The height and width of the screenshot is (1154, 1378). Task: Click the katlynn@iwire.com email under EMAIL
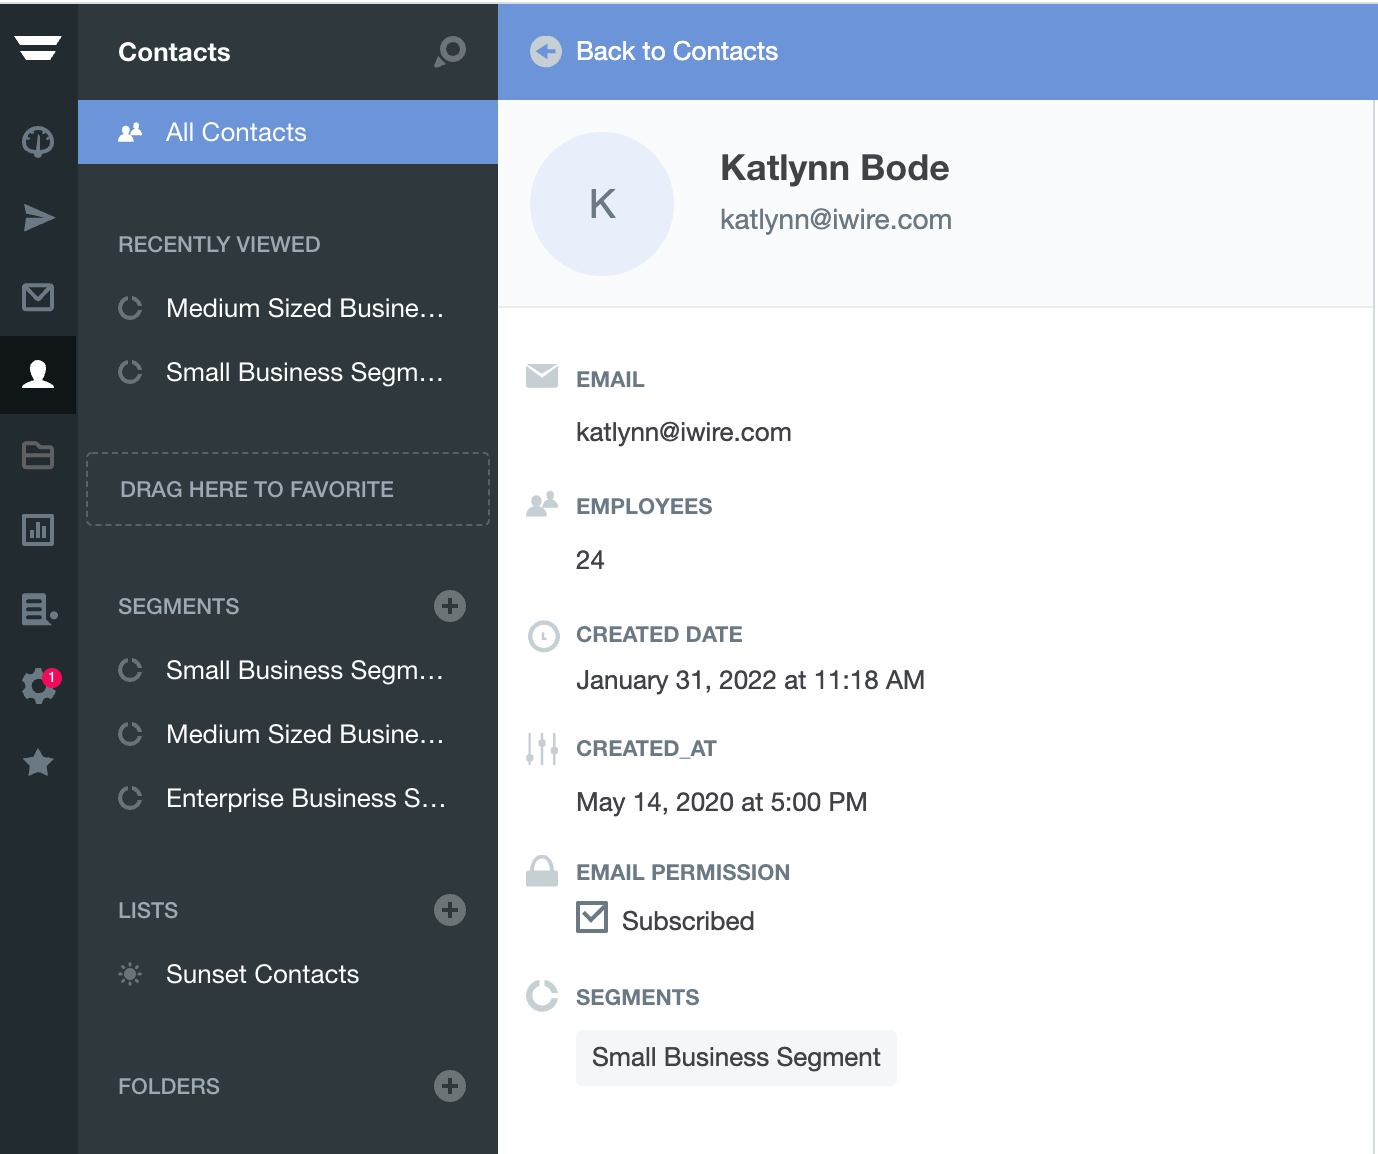(x=684, y=432)
